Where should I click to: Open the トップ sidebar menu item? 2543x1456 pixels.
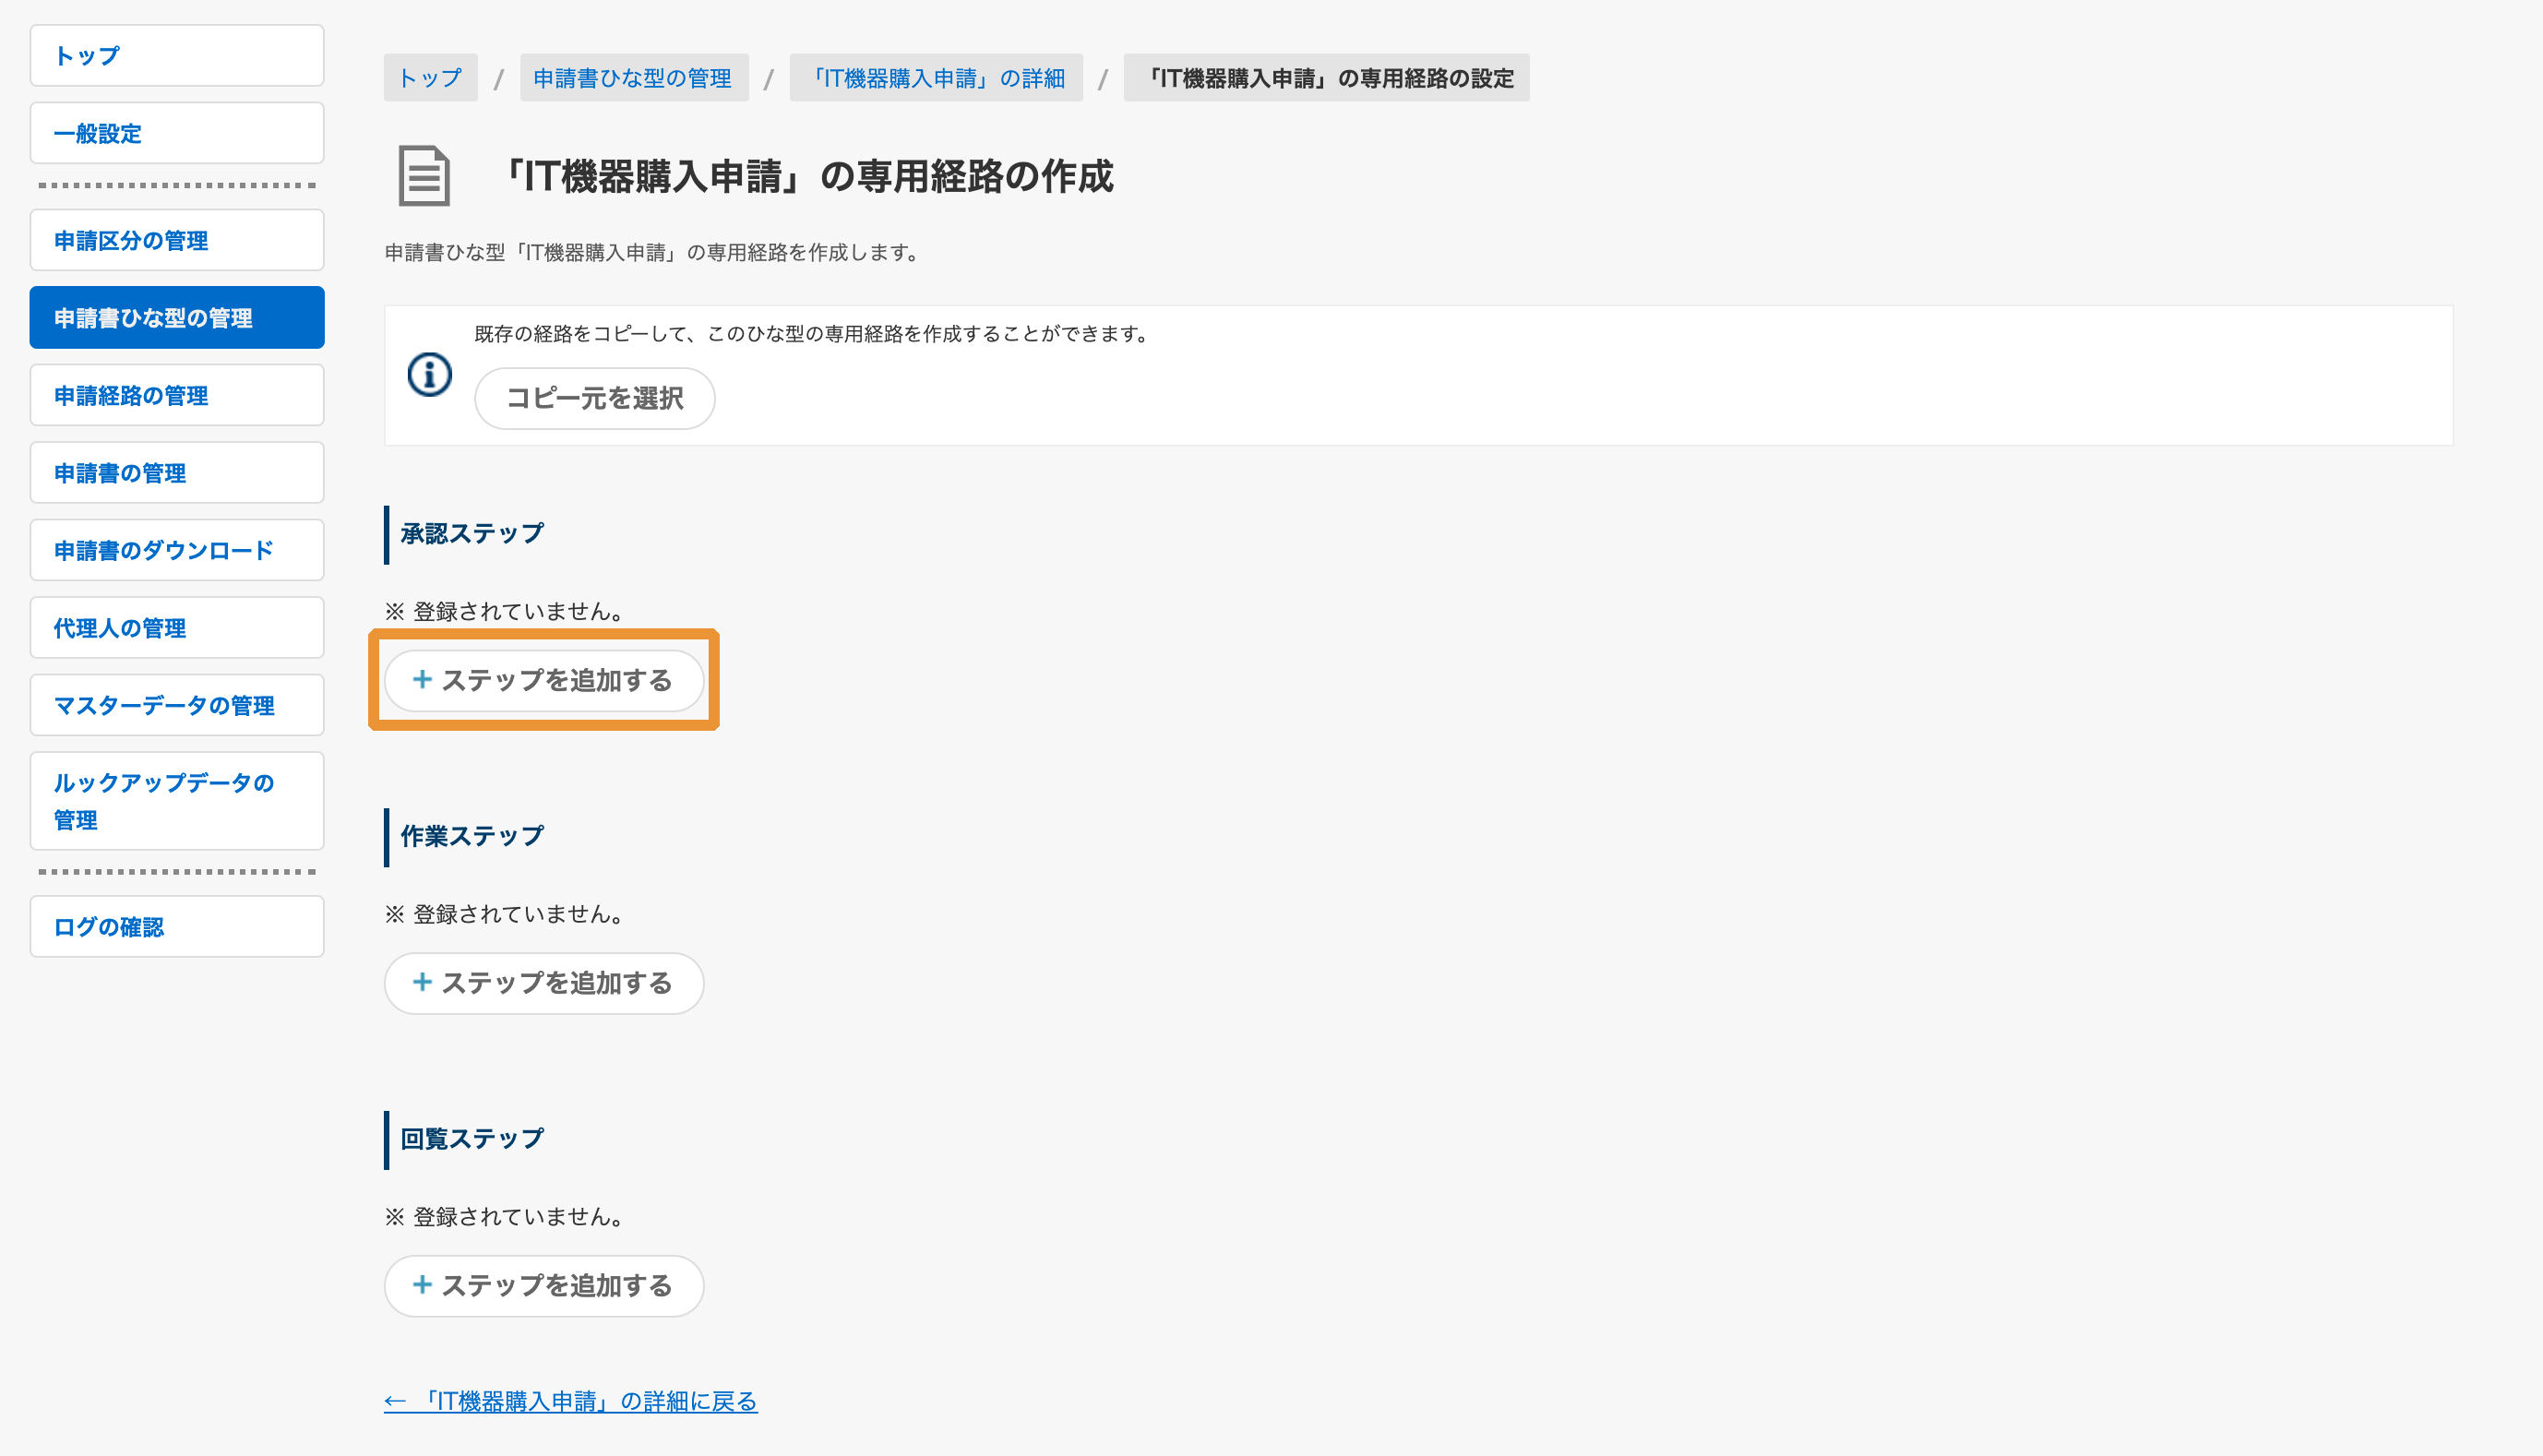pos(177,56)
